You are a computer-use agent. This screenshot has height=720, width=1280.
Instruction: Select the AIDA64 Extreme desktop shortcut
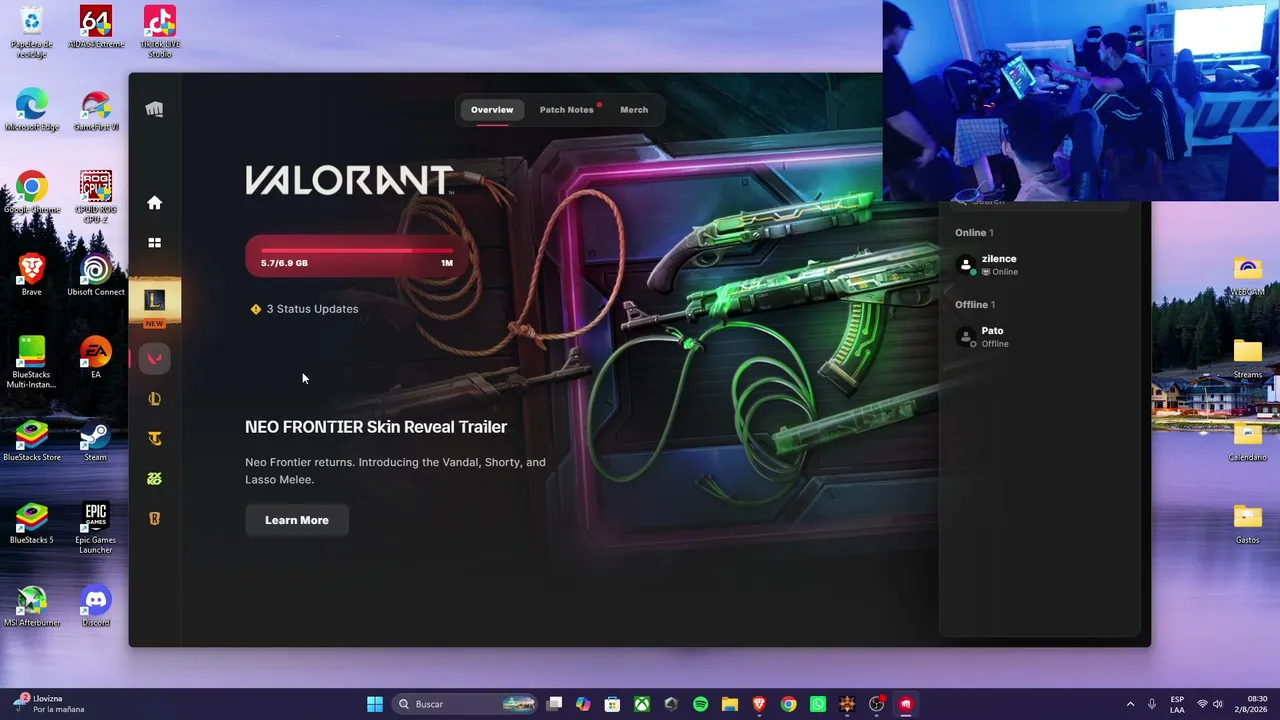[x=96, y=28]
